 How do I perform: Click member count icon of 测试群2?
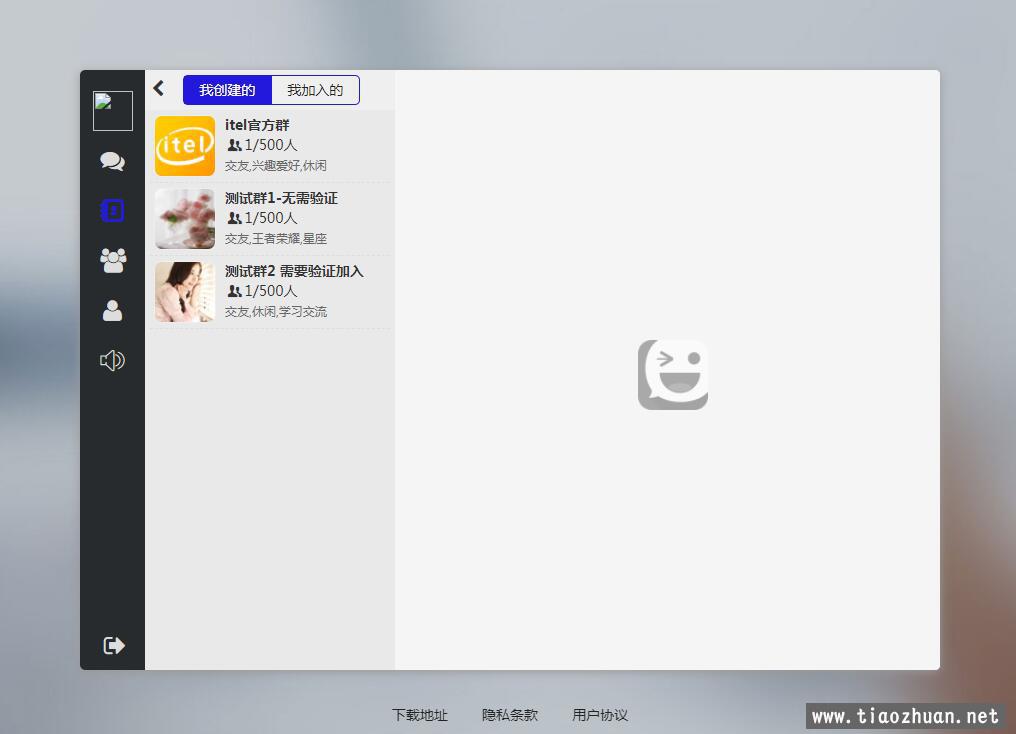click(x=235, y=292)
